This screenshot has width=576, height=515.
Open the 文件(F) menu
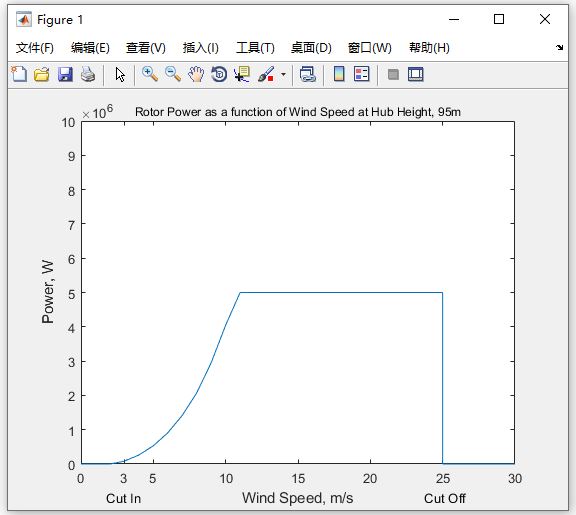(35, 48)
